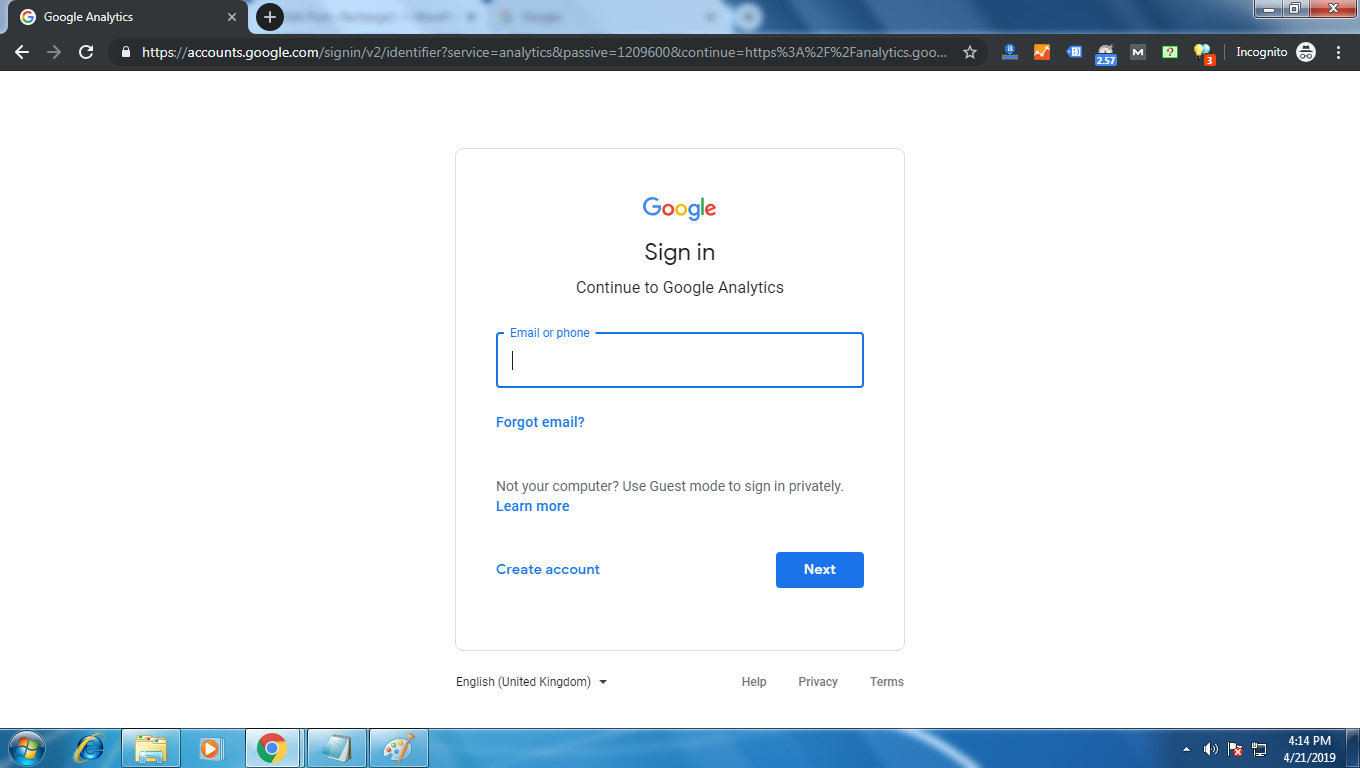Viewport: 1360px width, 768px height.
Task: Open the Forgot email? link
Action: (x=540, y=422)
